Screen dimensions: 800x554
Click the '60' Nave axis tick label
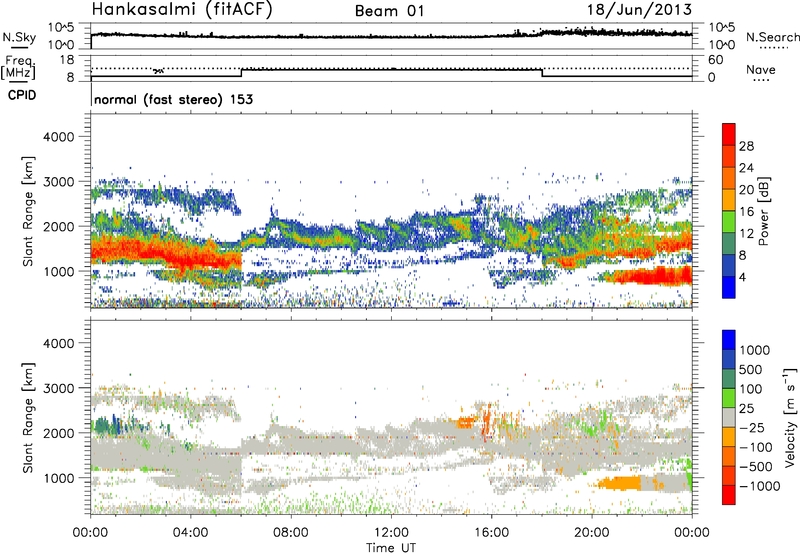[715, 60]
